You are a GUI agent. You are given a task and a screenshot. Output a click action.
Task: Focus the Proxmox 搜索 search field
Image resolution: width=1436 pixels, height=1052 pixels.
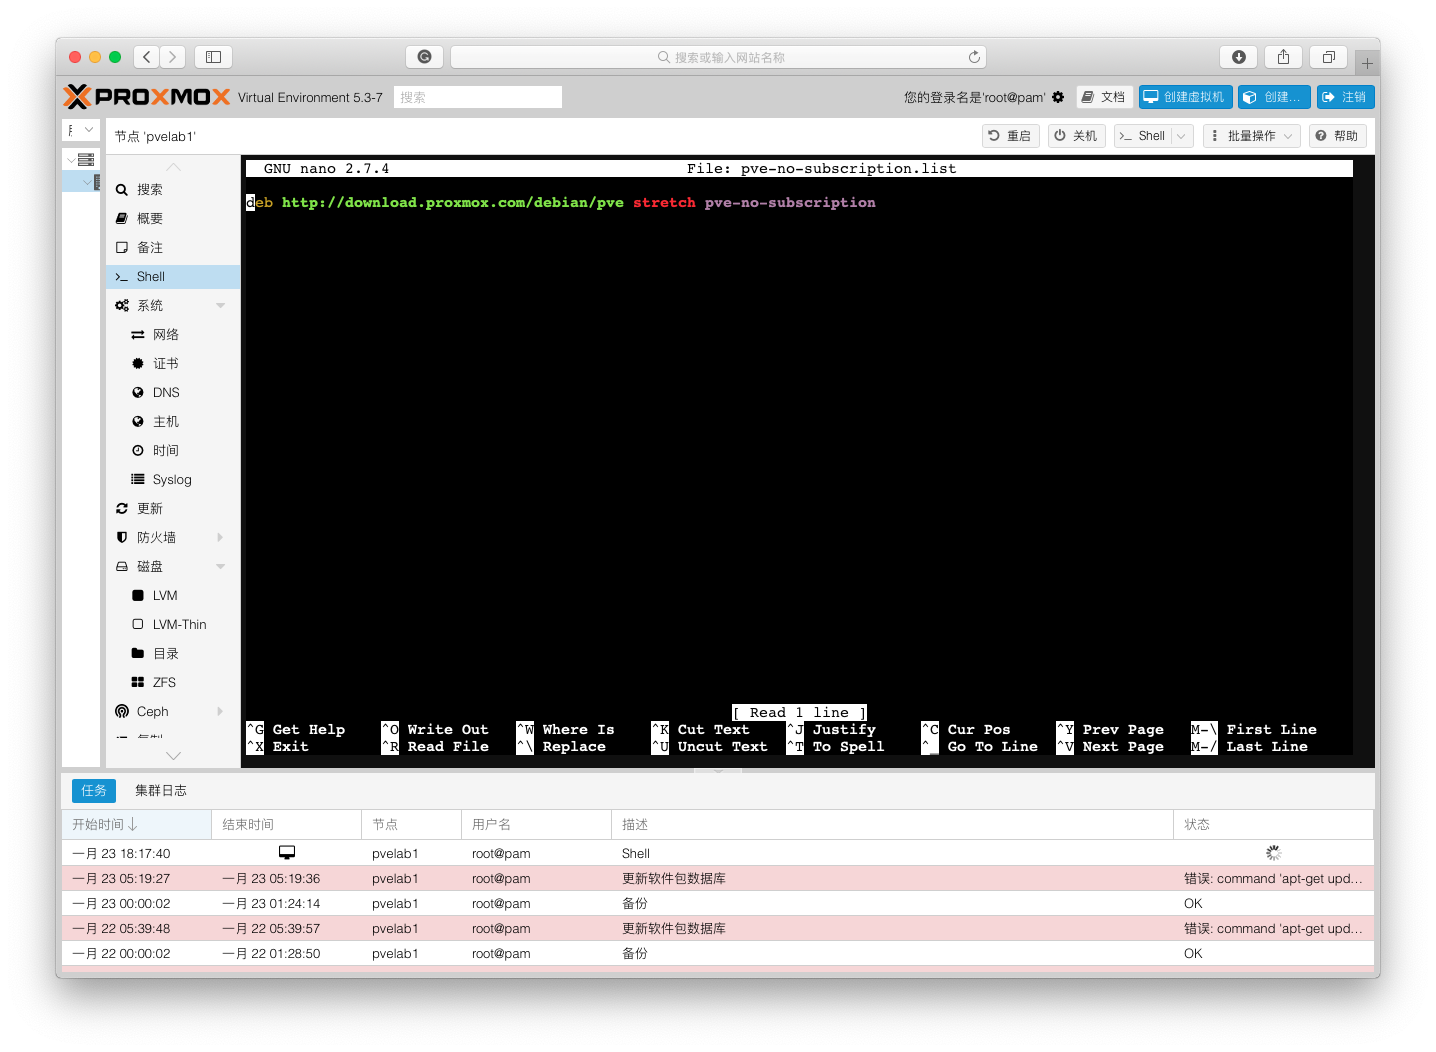(x=477, y=97)
